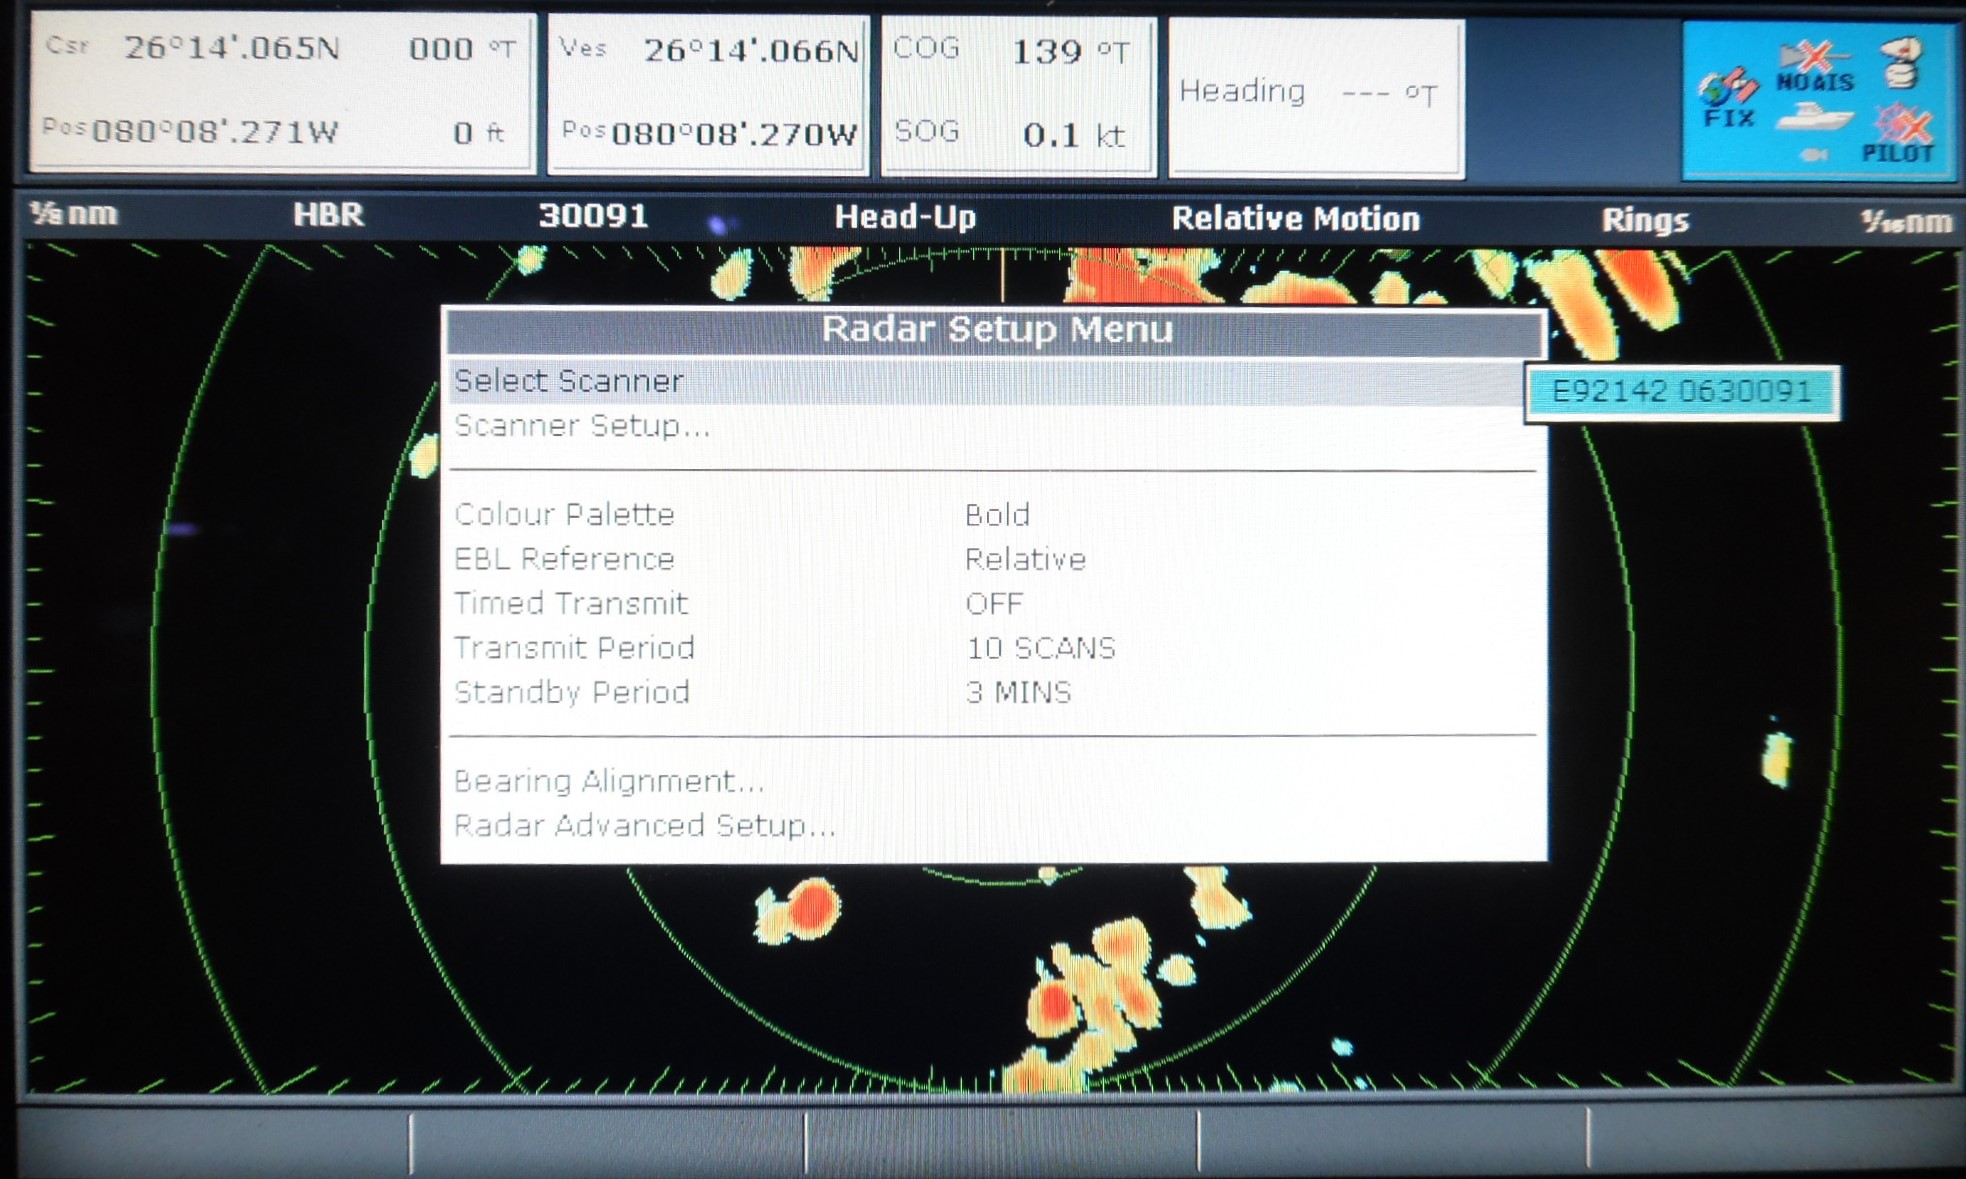
Task: Open Radar Advanced Setup
Action: (643, 825)
